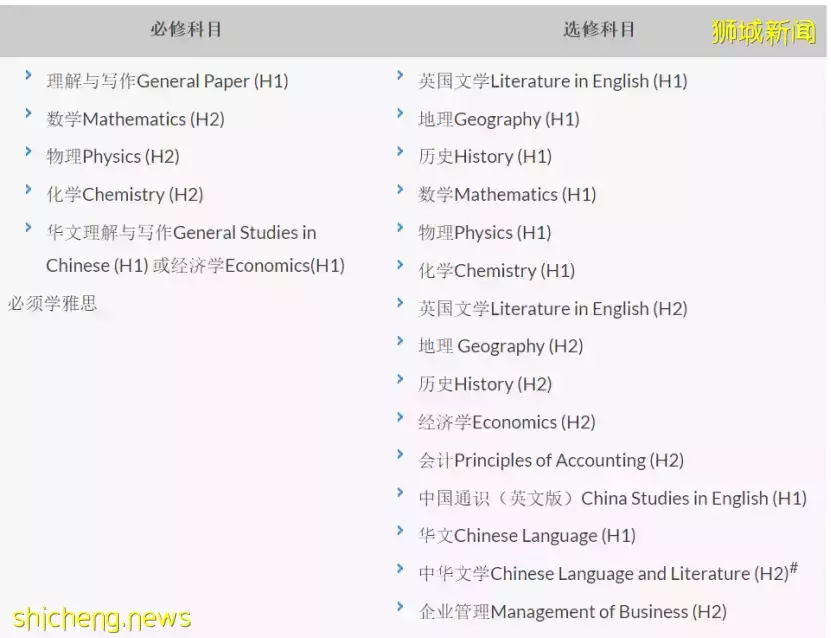This screenshot has width=831, height=638.
Task: Click the chevron before 化学Chemistry (H2)
Action: (29, 190)
